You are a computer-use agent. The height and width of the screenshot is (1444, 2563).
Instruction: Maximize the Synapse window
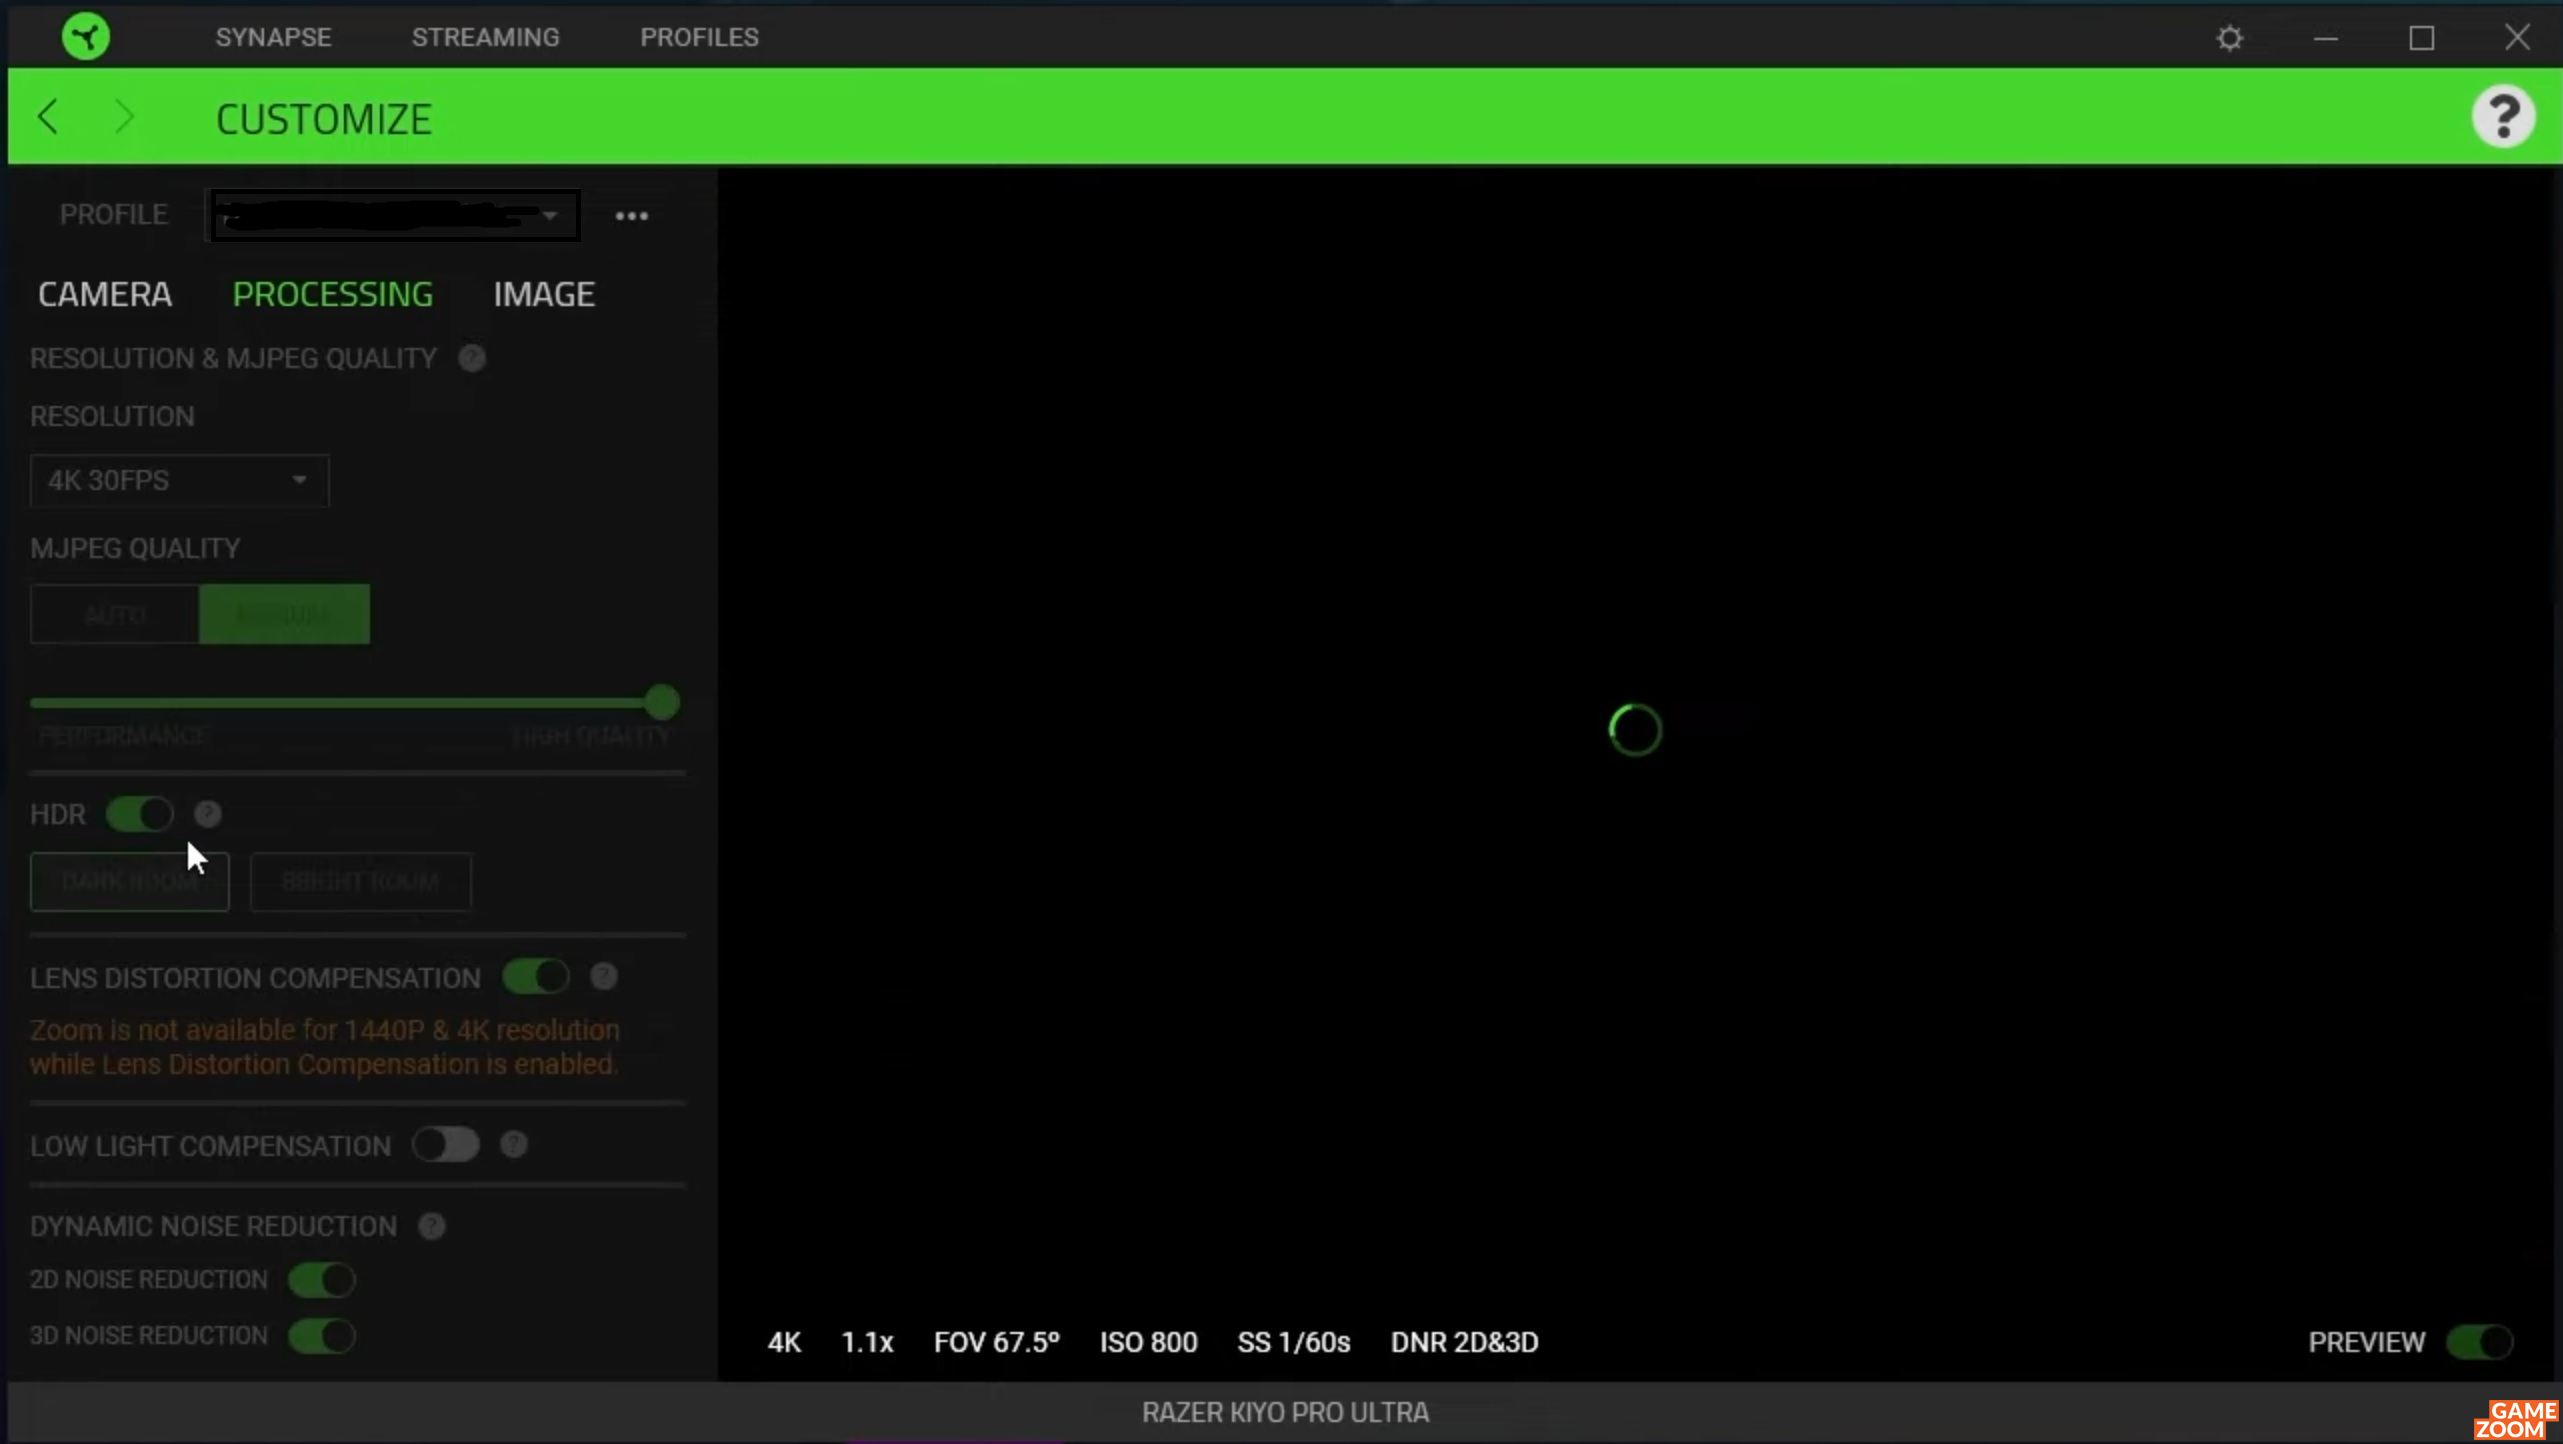[x=2421, y=38]
